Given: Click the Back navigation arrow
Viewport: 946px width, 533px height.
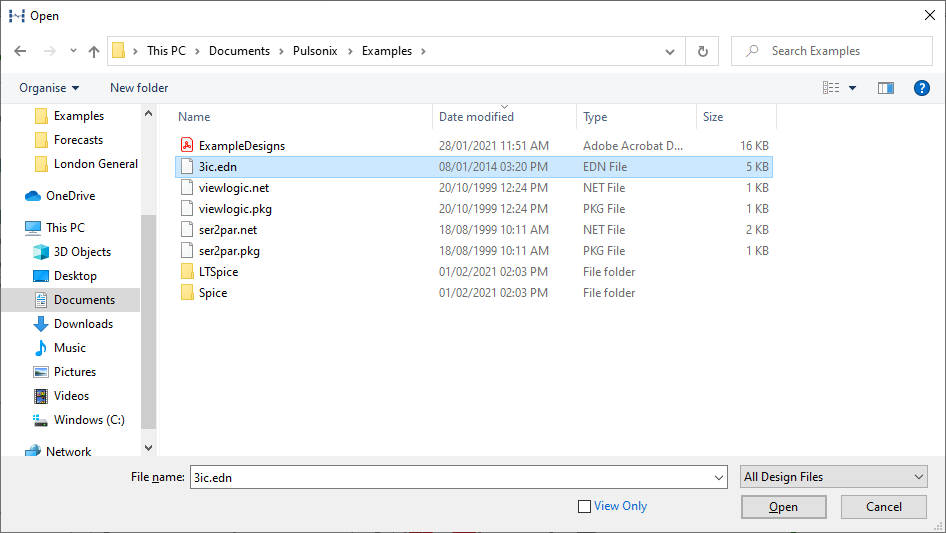Looking at the screenshot, I should pos(20,51).
